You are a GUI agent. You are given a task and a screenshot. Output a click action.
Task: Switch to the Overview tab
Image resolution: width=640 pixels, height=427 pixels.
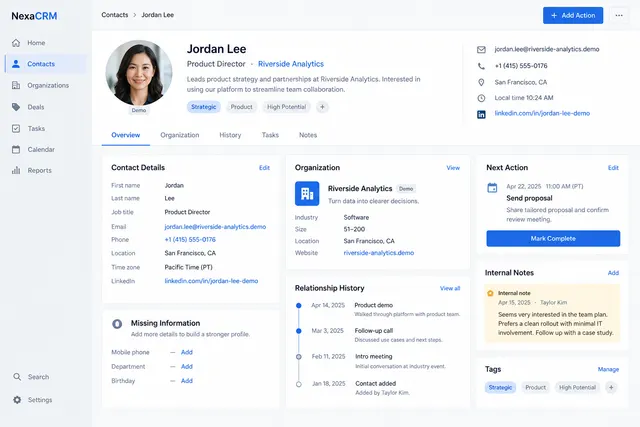(x=126, y=135)
